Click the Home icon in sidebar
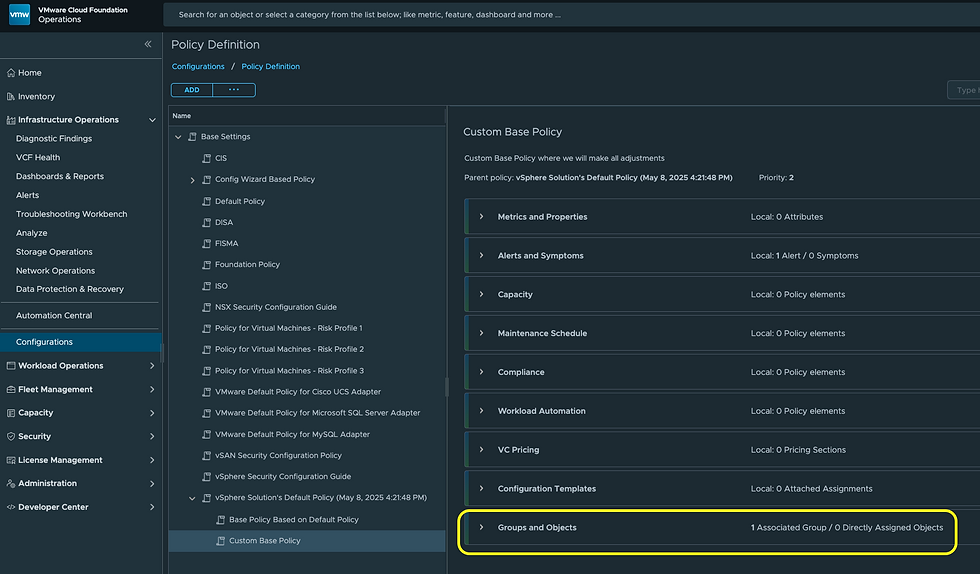The width and height of the screenshot is (980, 574). click(x=10, y=73)
